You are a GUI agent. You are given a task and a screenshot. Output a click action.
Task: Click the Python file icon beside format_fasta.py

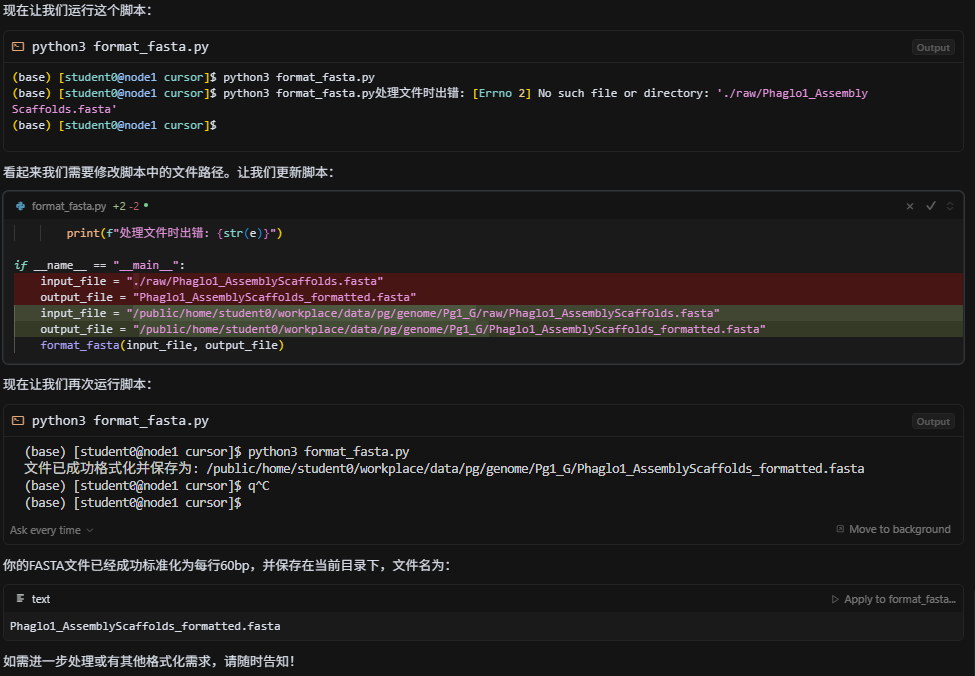point(20,206)
